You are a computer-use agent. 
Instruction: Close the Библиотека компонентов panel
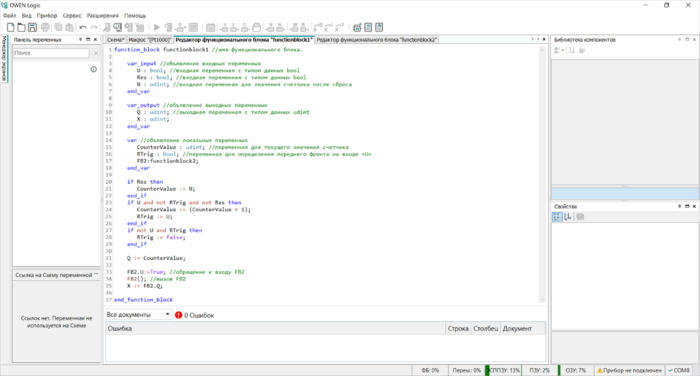pyautogui.click(x=694, y=40)
